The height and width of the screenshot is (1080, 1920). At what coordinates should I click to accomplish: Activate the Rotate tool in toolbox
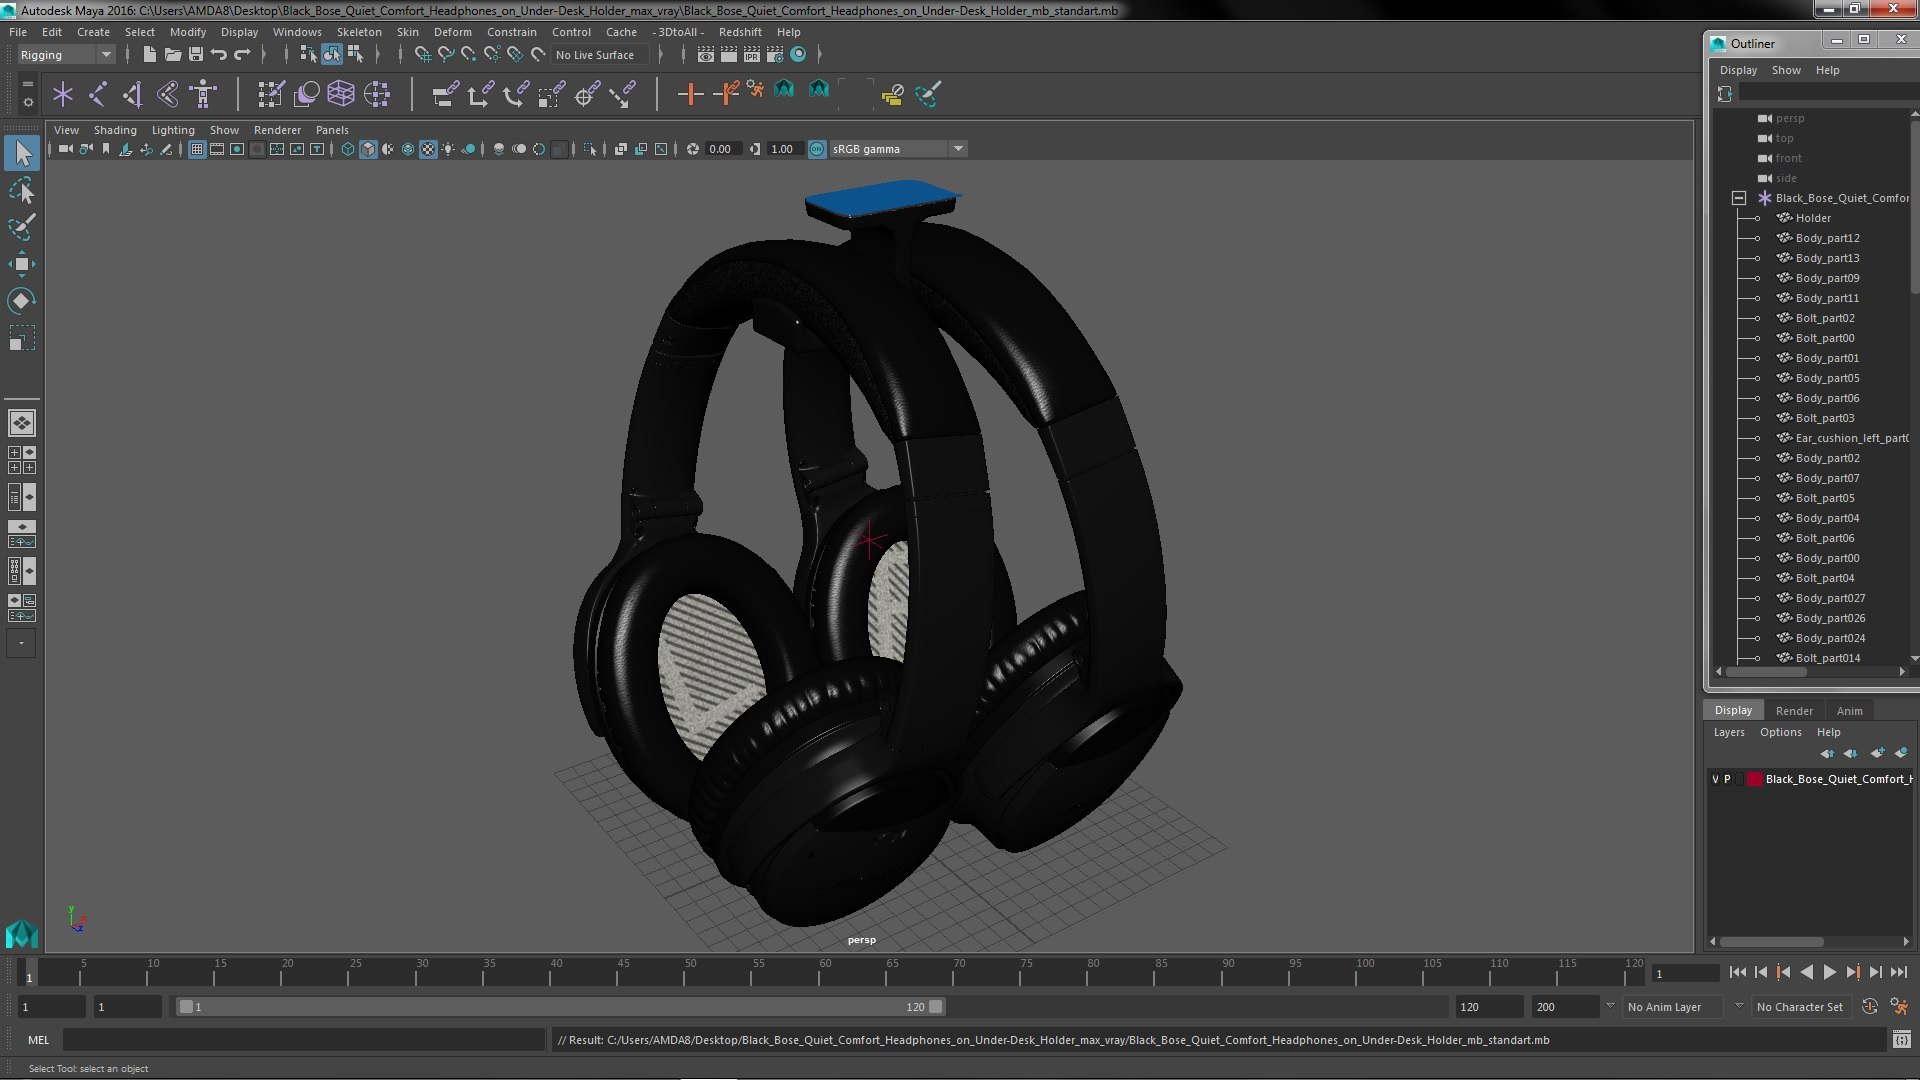click(x=22, y=301)
